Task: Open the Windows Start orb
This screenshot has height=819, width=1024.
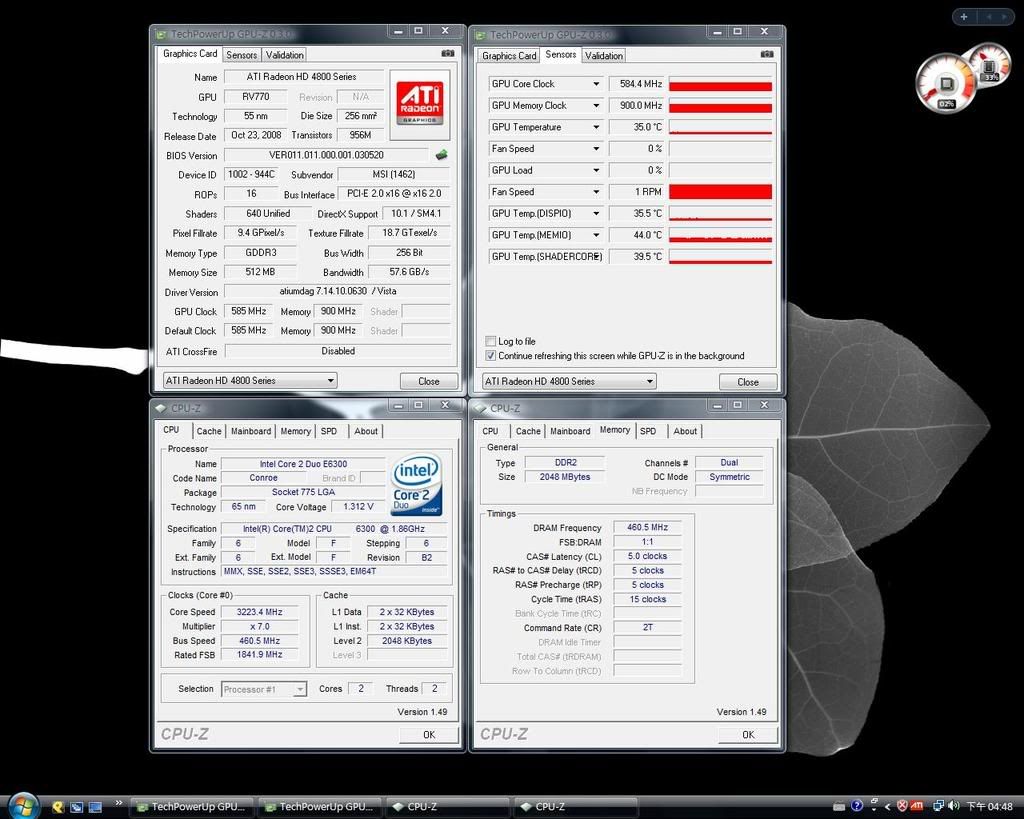Action: point(23,807)
